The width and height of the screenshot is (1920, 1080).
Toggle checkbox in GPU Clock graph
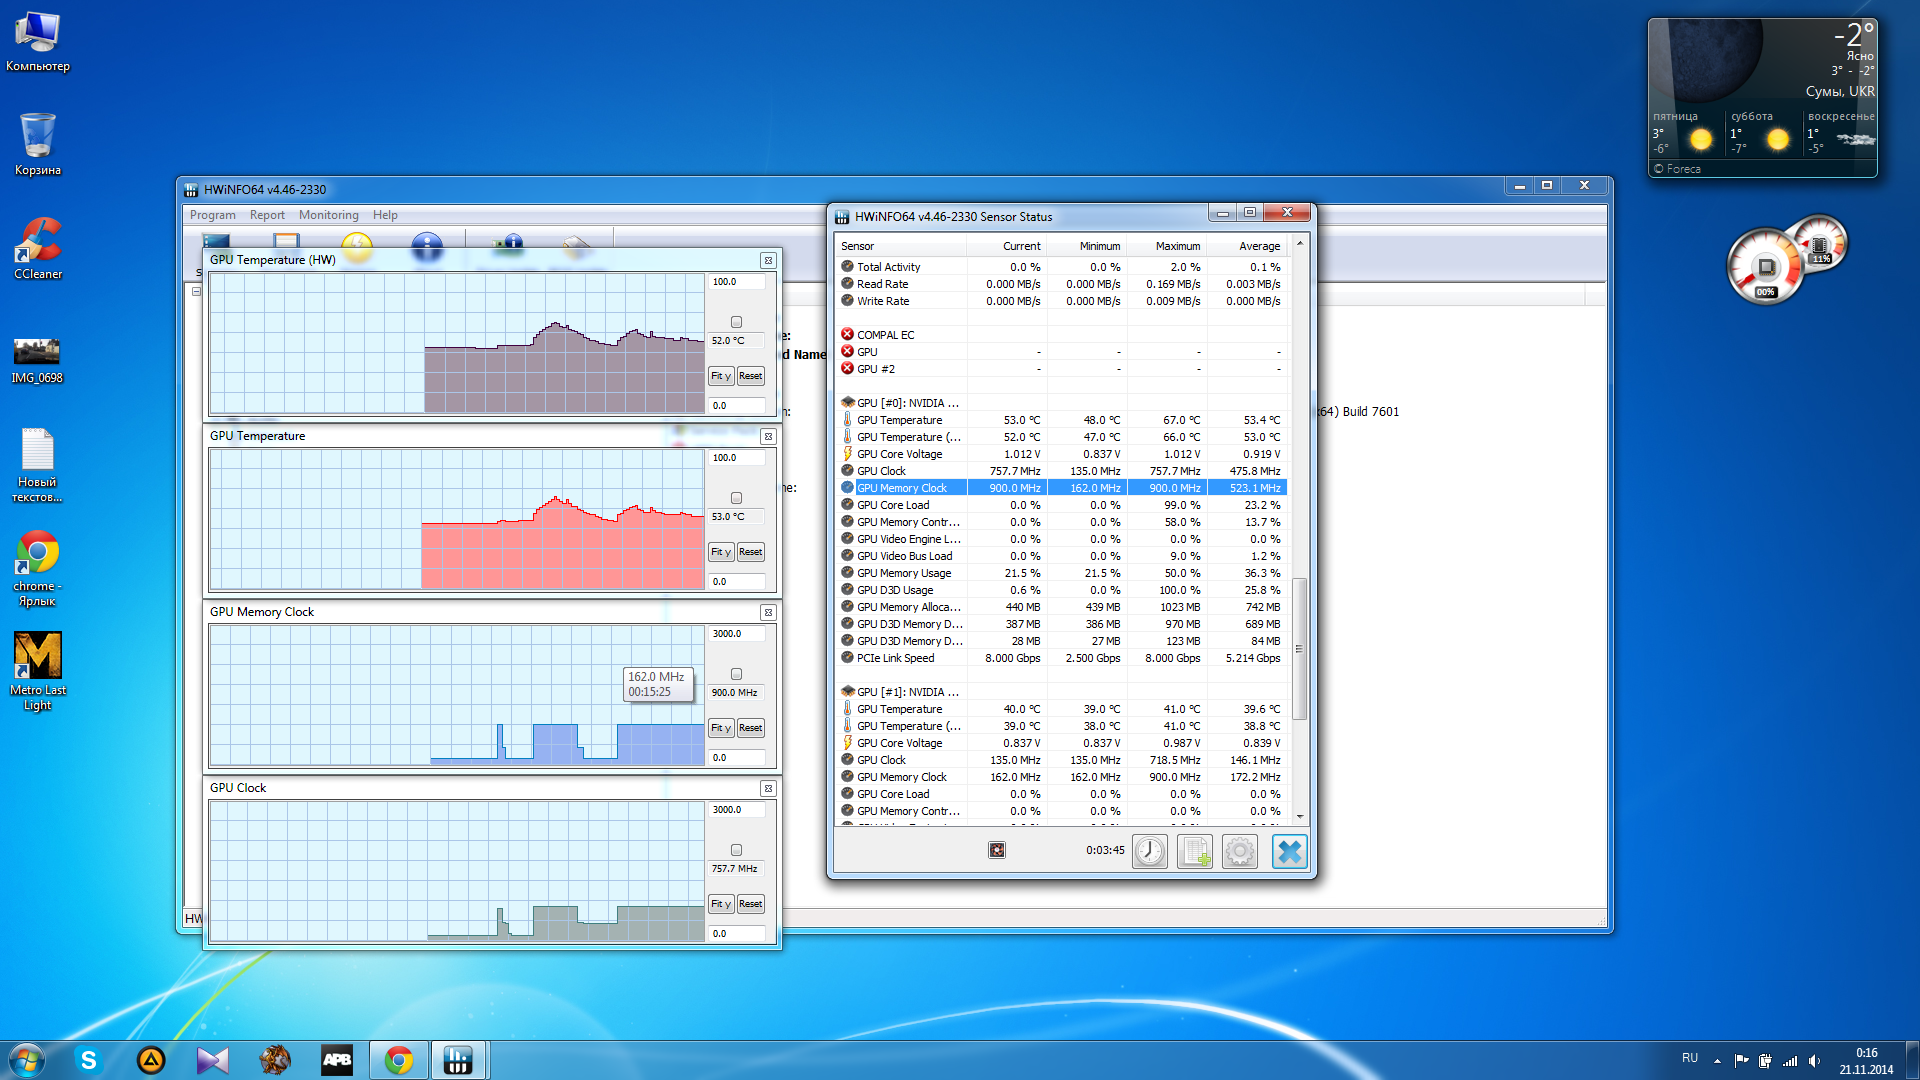[737, 850]
